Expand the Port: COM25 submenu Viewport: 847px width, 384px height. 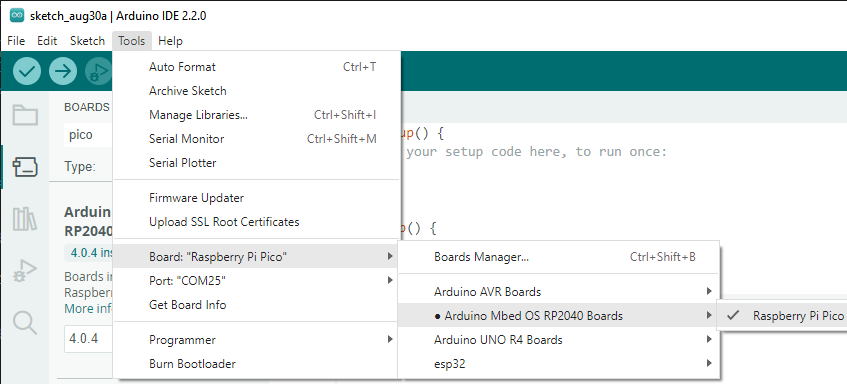(x=257, y=280)
